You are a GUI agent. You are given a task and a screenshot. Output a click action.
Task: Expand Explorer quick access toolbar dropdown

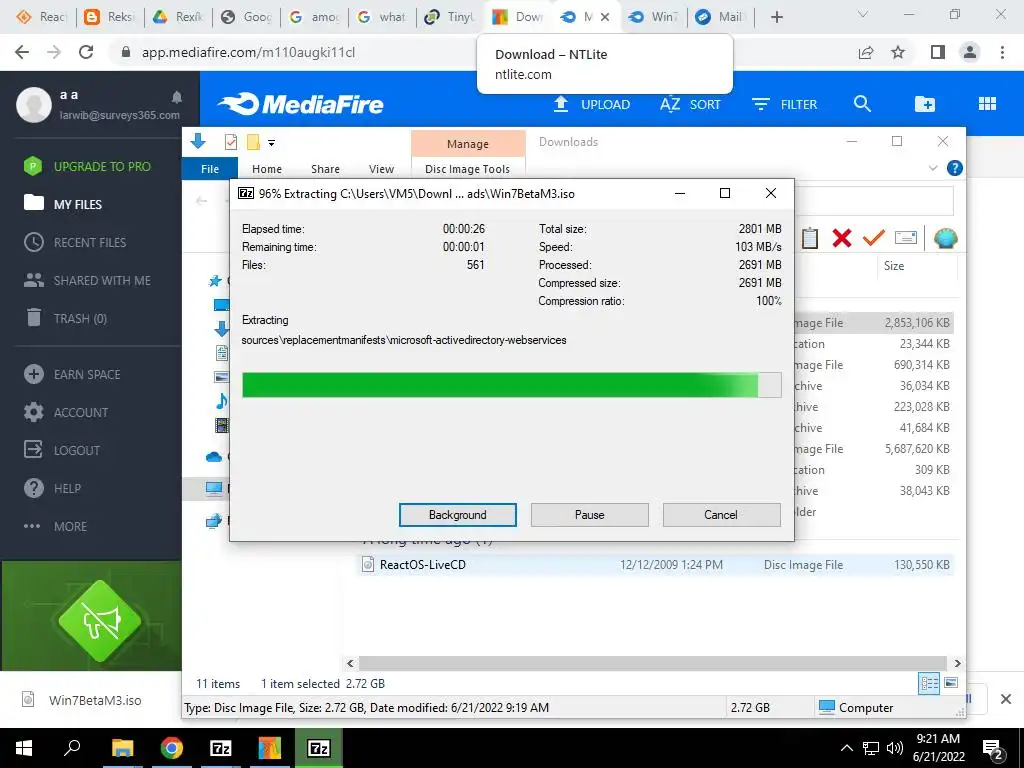coord(272,142)
